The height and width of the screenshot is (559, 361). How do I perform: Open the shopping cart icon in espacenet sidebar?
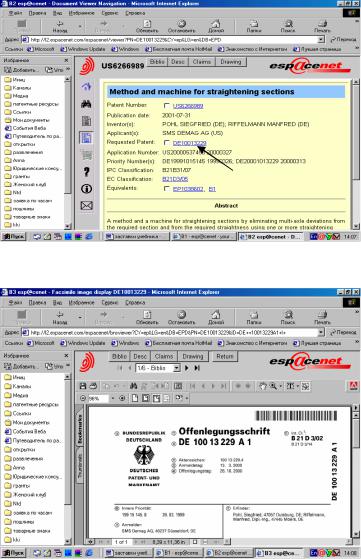point(86,155)
